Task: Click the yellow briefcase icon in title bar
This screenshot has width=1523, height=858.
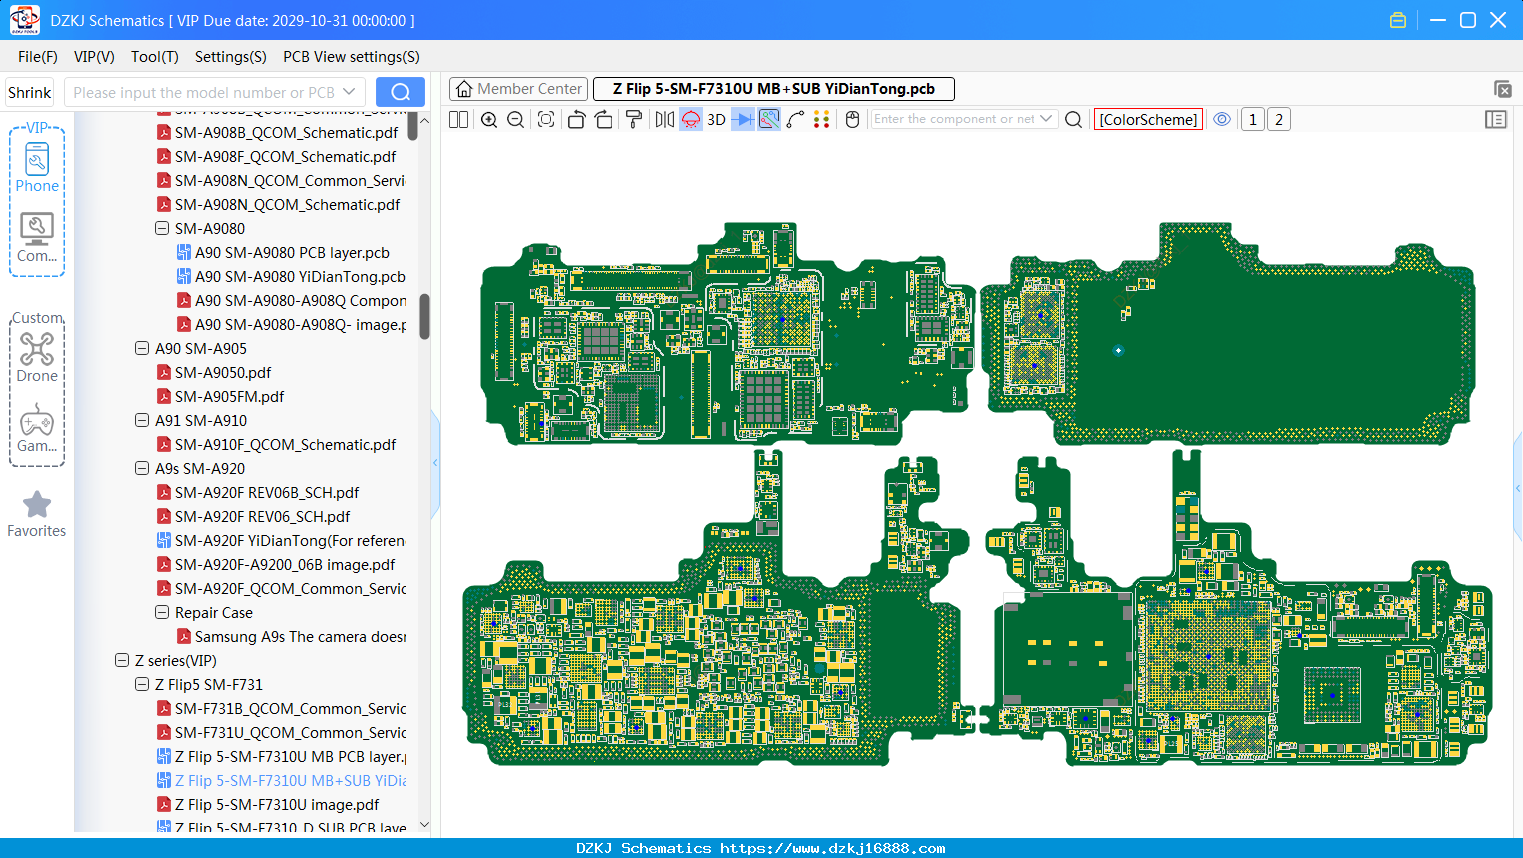Action: 1398,20
